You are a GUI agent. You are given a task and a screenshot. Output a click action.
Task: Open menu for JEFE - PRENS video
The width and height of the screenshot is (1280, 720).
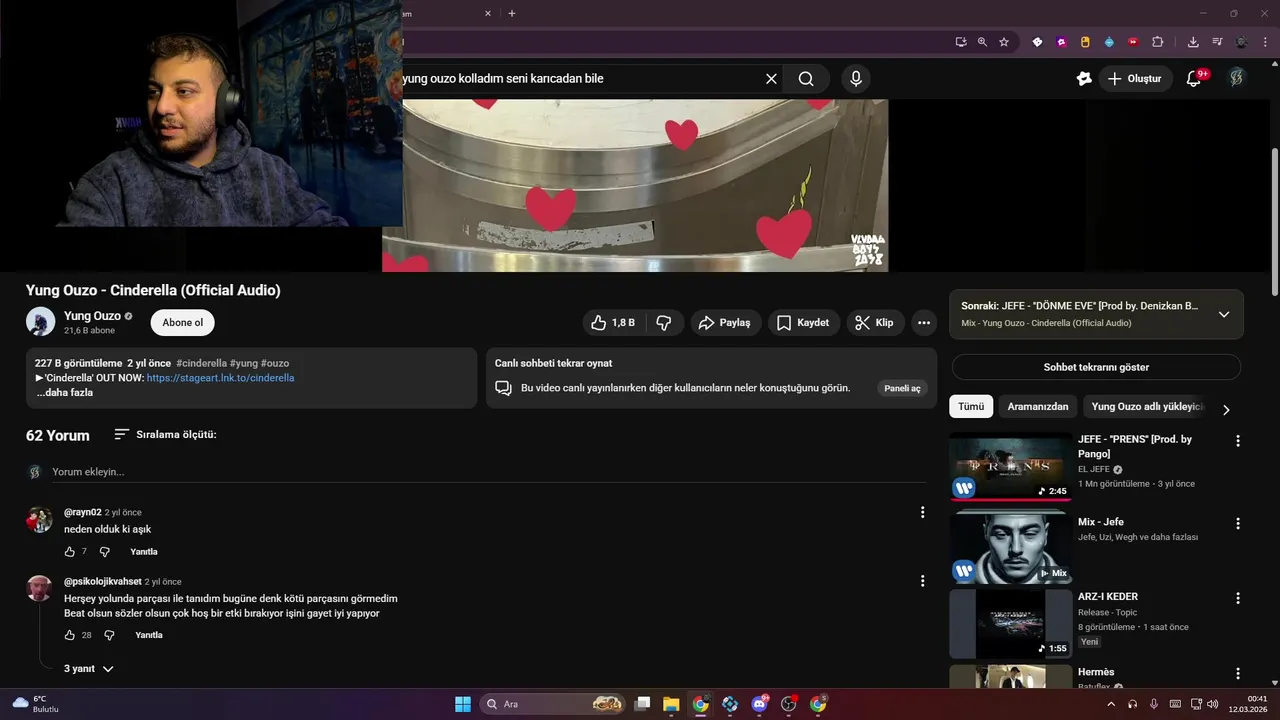[x=1238, y=441]
